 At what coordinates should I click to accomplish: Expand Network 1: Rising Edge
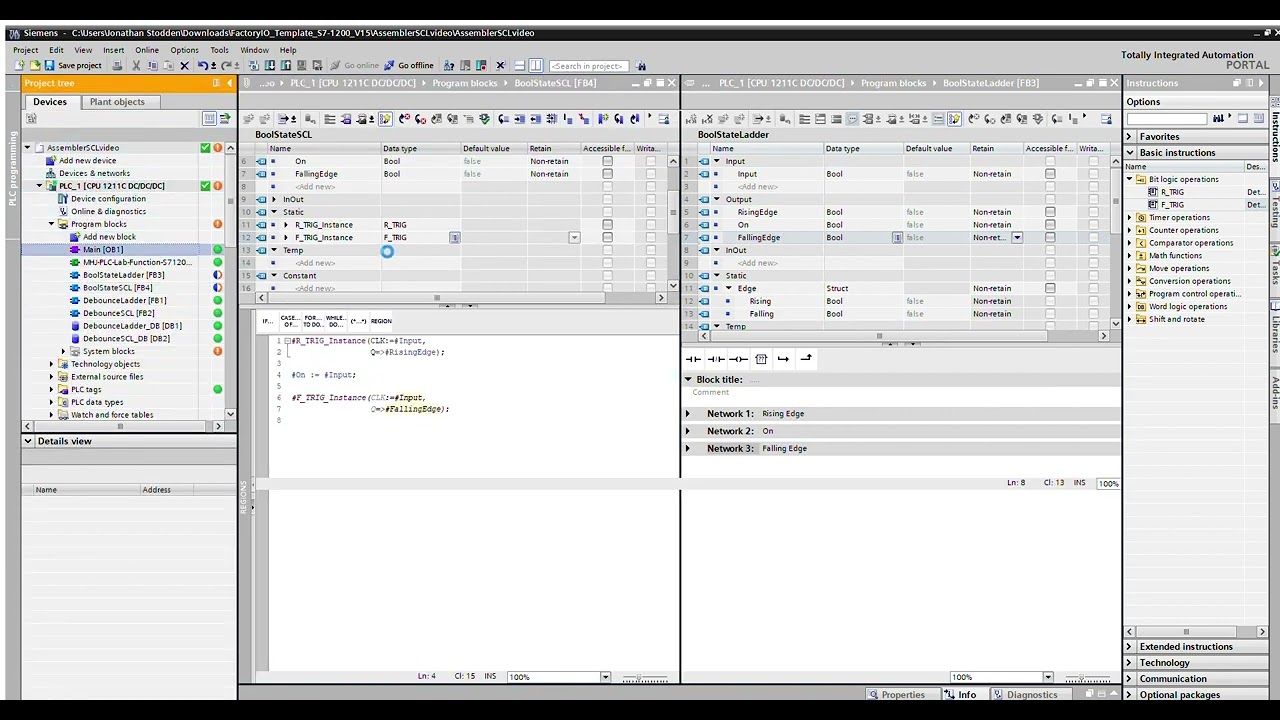click(x=687, y=413)
